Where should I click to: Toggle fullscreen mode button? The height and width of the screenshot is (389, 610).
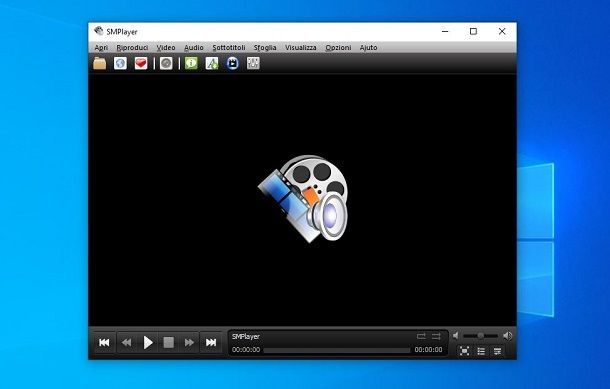(x=465, y=351)
